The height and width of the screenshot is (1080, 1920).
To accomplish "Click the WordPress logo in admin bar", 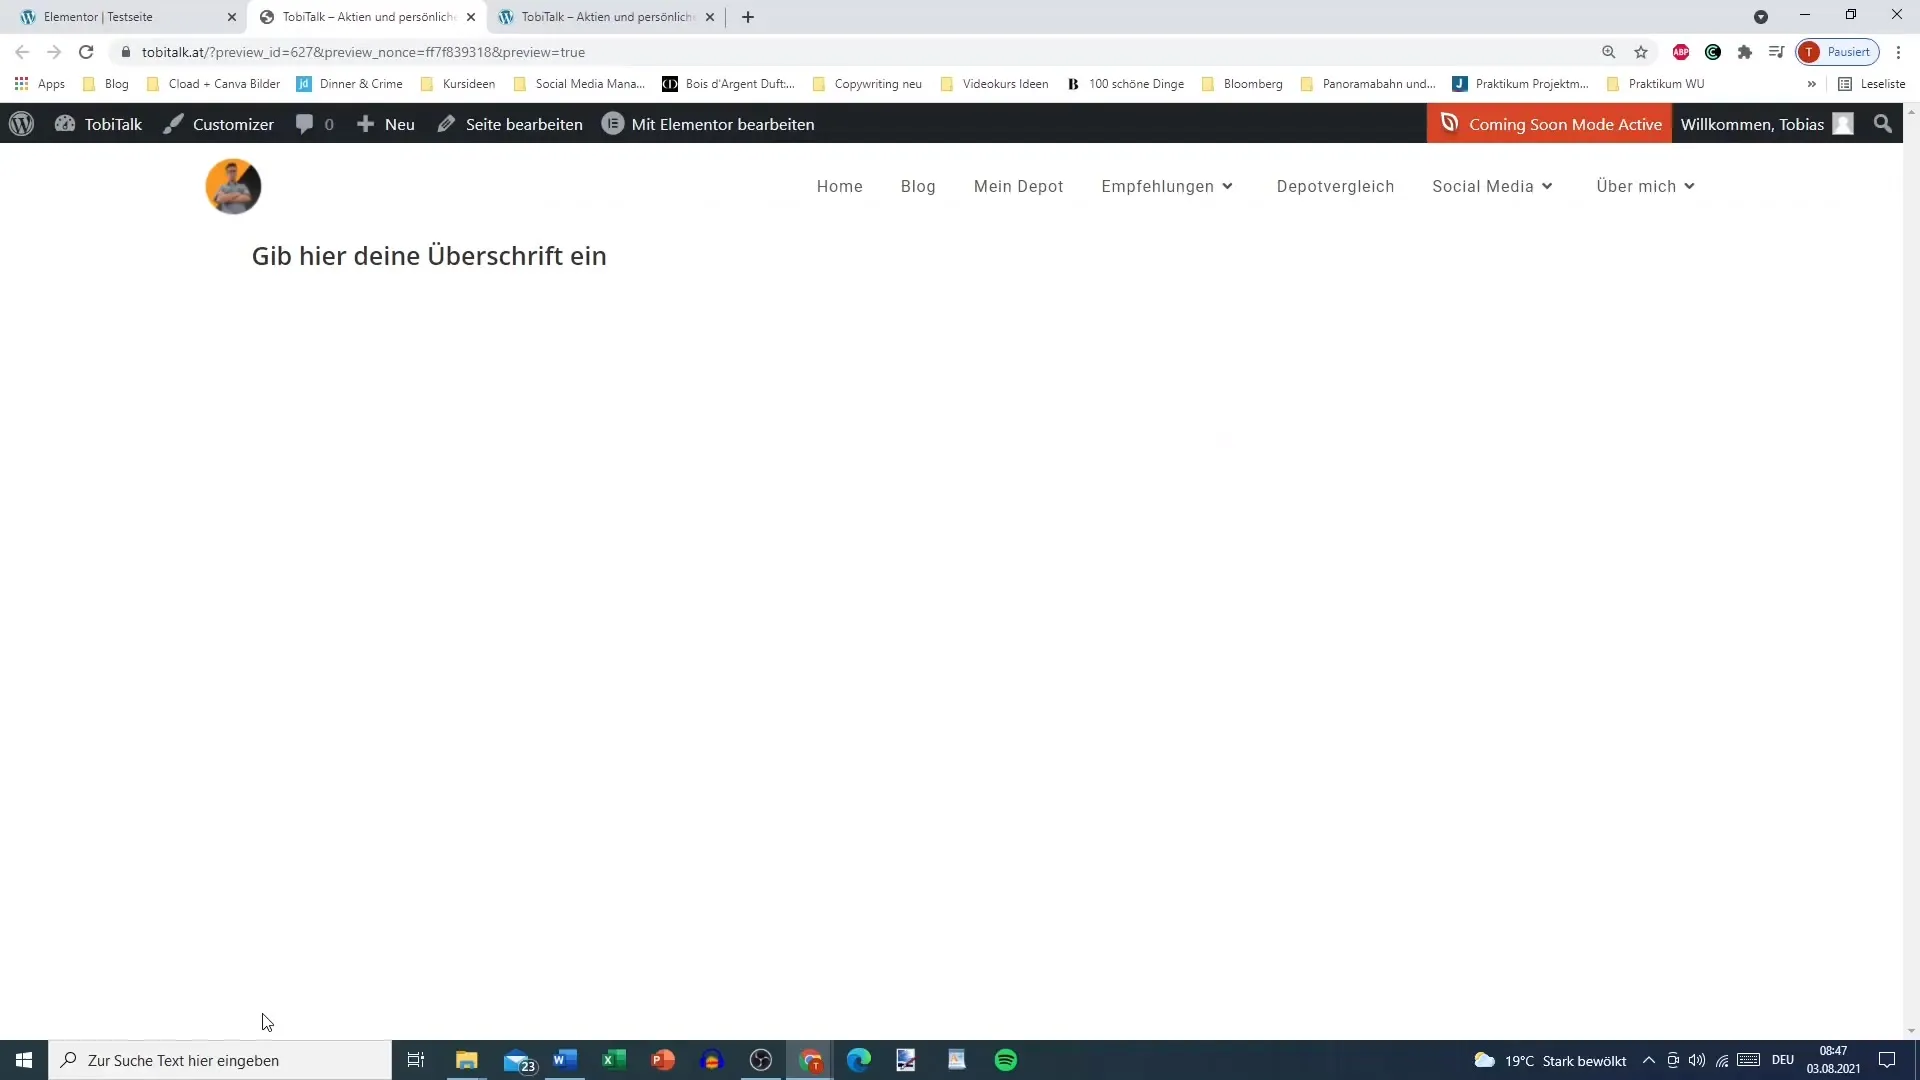I will [x=21, y=124].
